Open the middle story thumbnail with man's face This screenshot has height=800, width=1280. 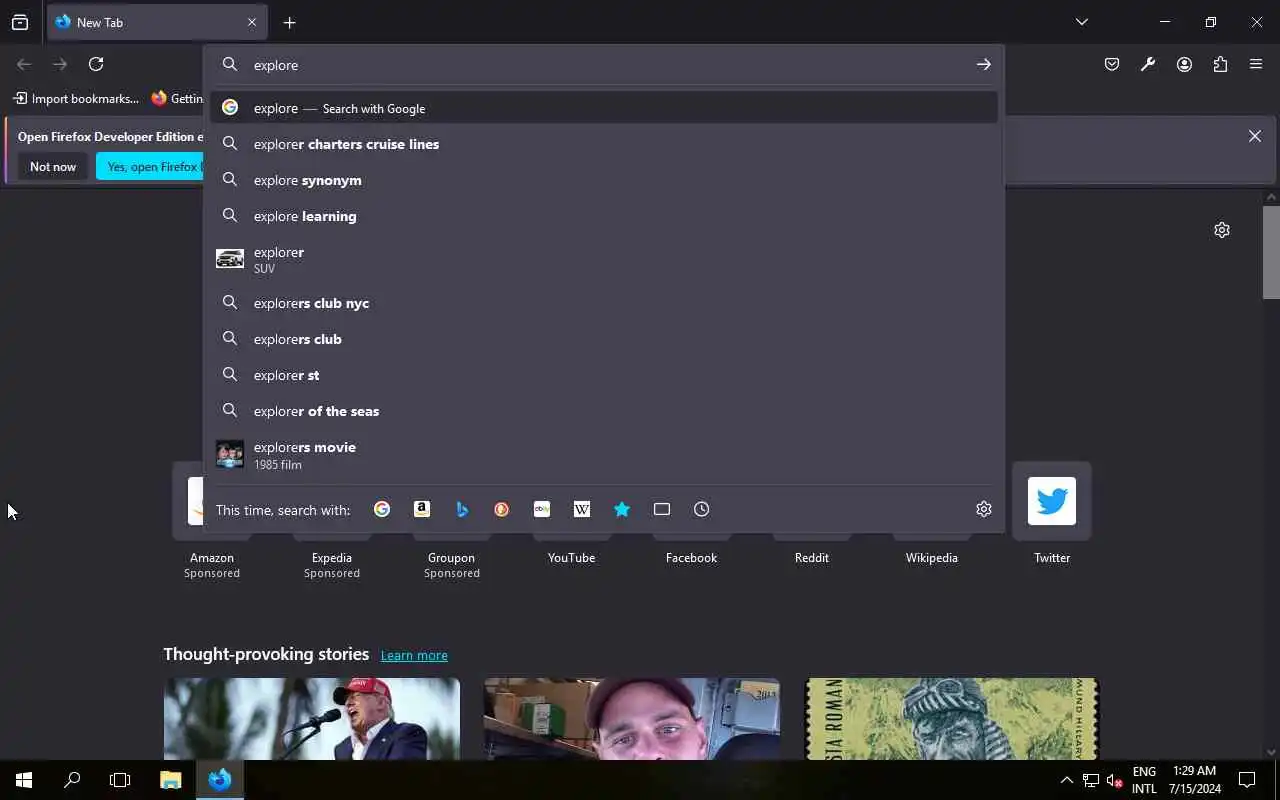pyautogui.click(x=632, y=719)
